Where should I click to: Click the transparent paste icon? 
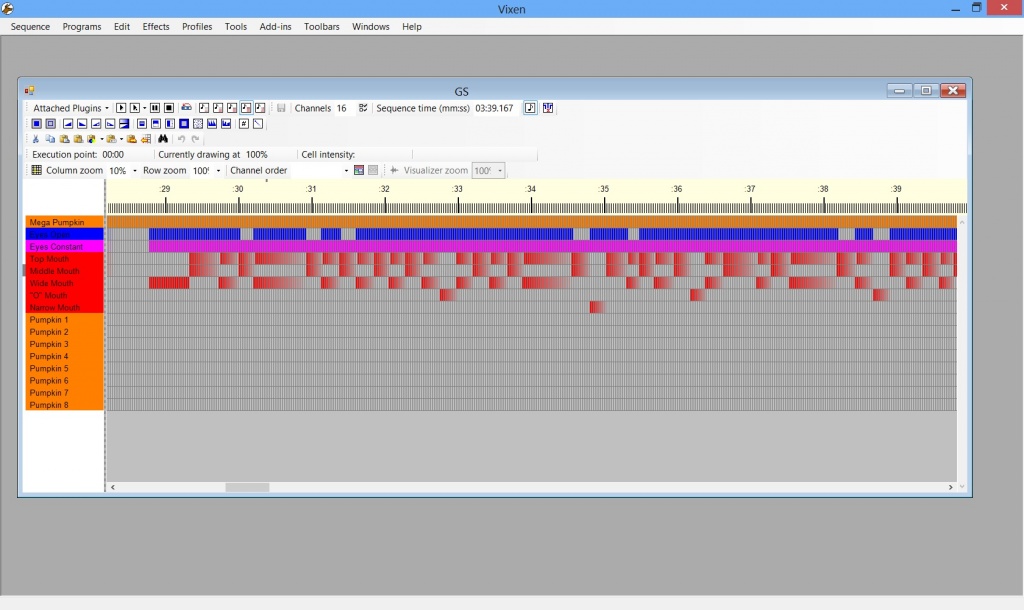pos(78,138)
